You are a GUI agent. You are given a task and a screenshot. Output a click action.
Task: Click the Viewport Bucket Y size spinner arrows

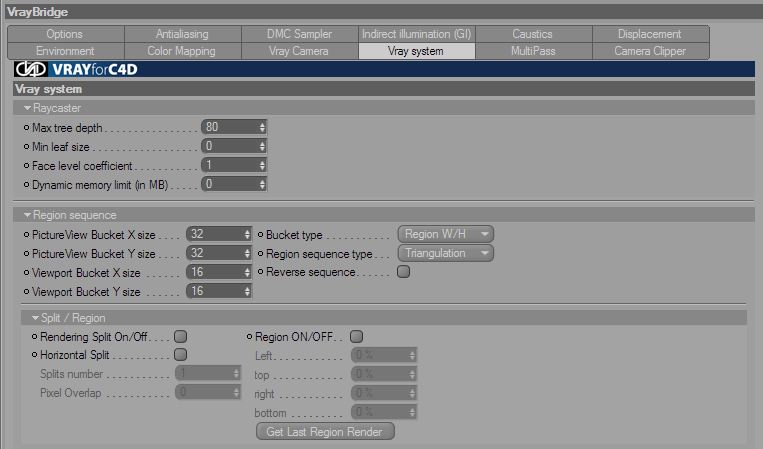tap(247, 291)
